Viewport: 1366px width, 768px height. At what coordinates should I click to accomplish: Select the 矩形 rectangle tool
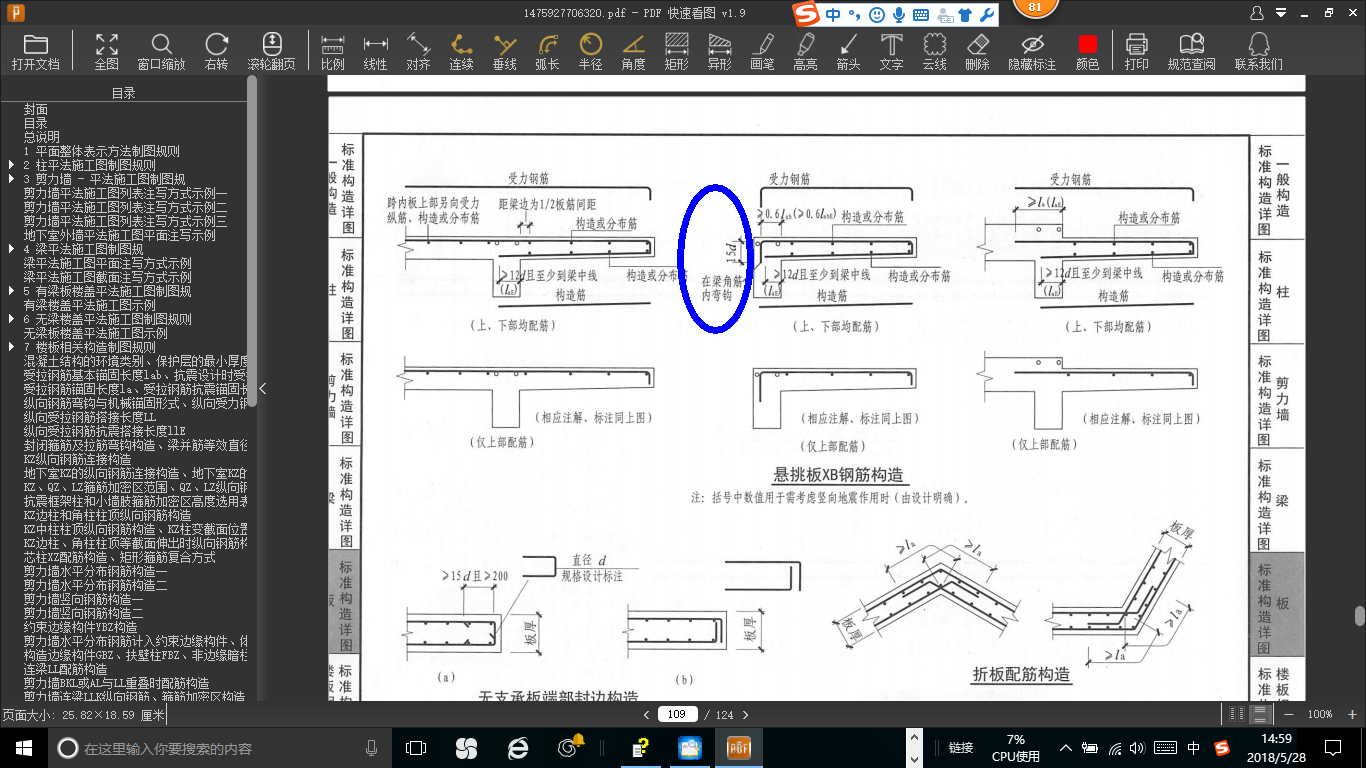click(x=677, y=51)
